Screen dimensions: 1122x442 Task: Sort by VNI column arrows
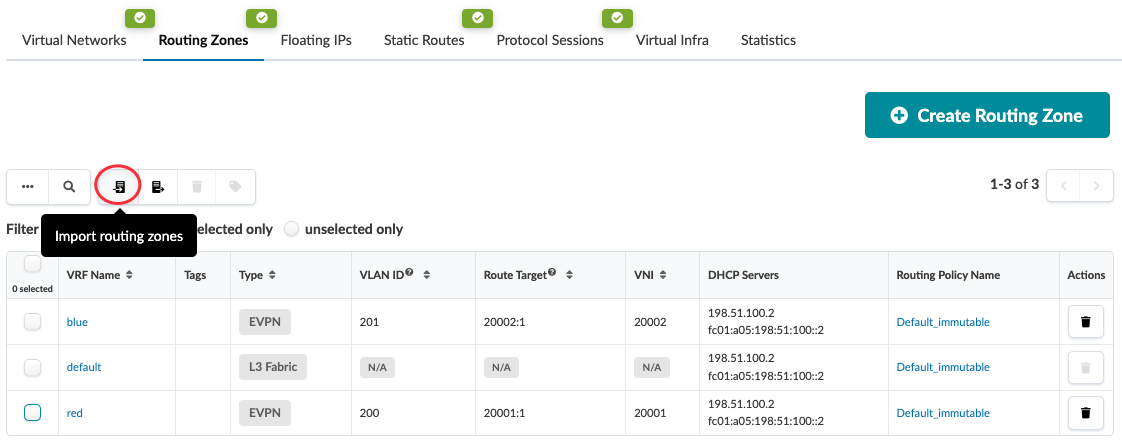click(x=666, y=275)
